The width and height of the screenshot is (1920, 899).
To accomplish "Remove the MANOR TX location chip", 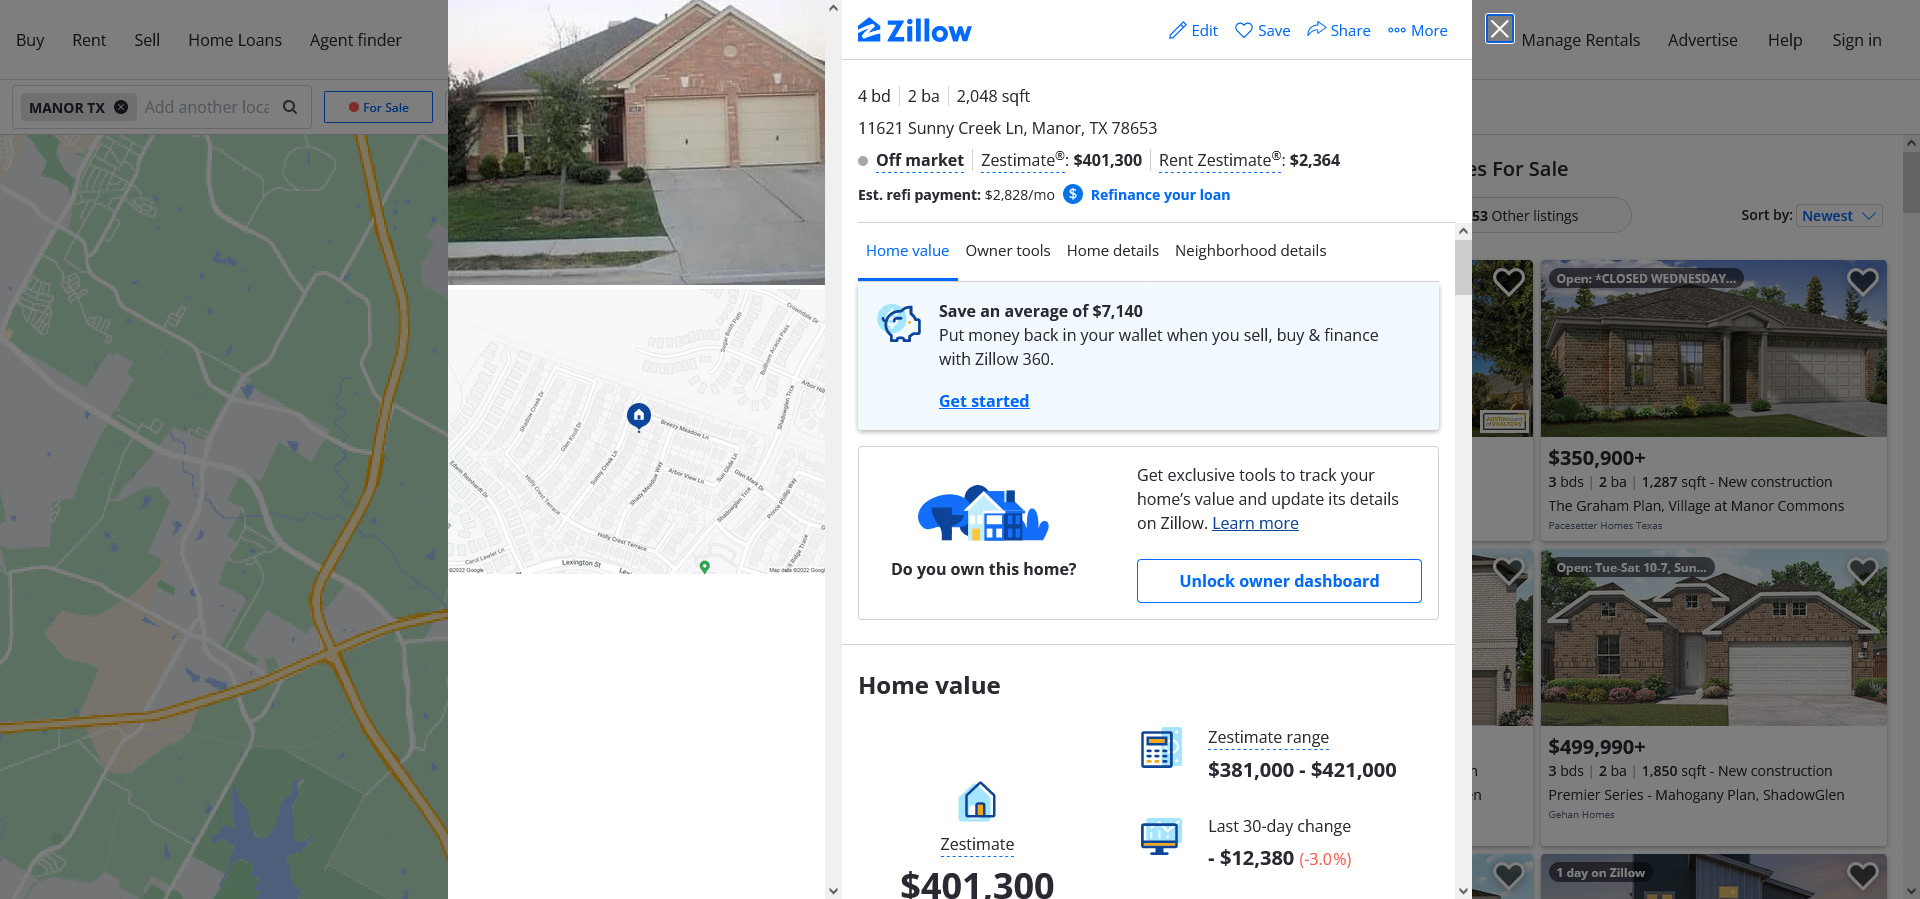I will (x=121, y=107).
